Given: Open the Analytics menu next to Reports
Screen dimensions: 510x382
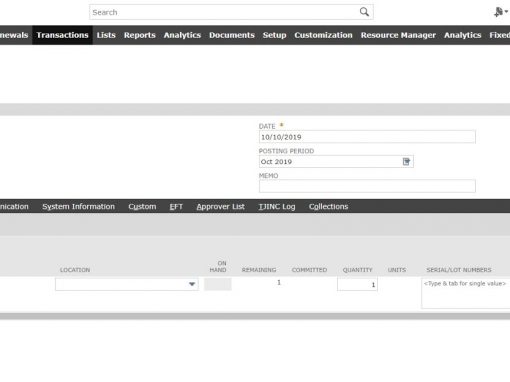Looking at the screenshot, I should coord(182,35).
